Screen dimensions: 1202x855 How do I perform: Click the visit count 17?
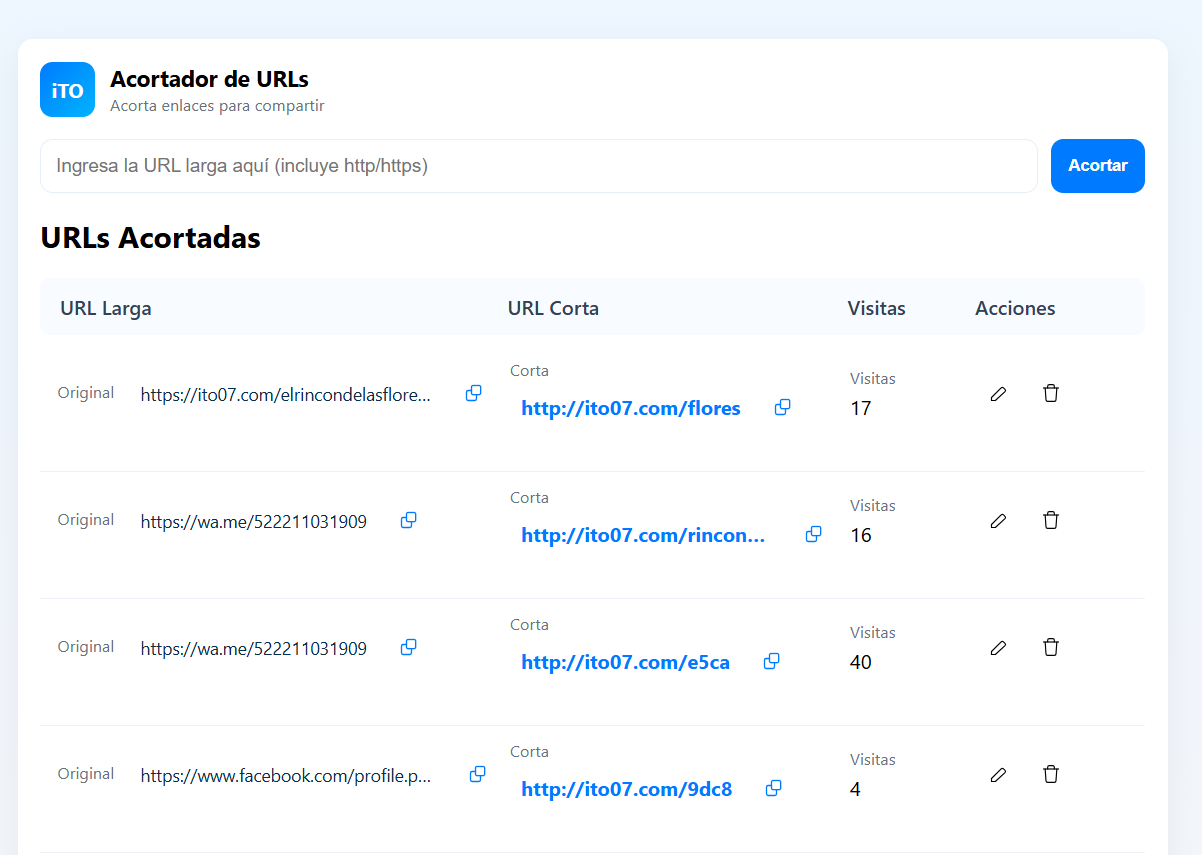point(861,408)
